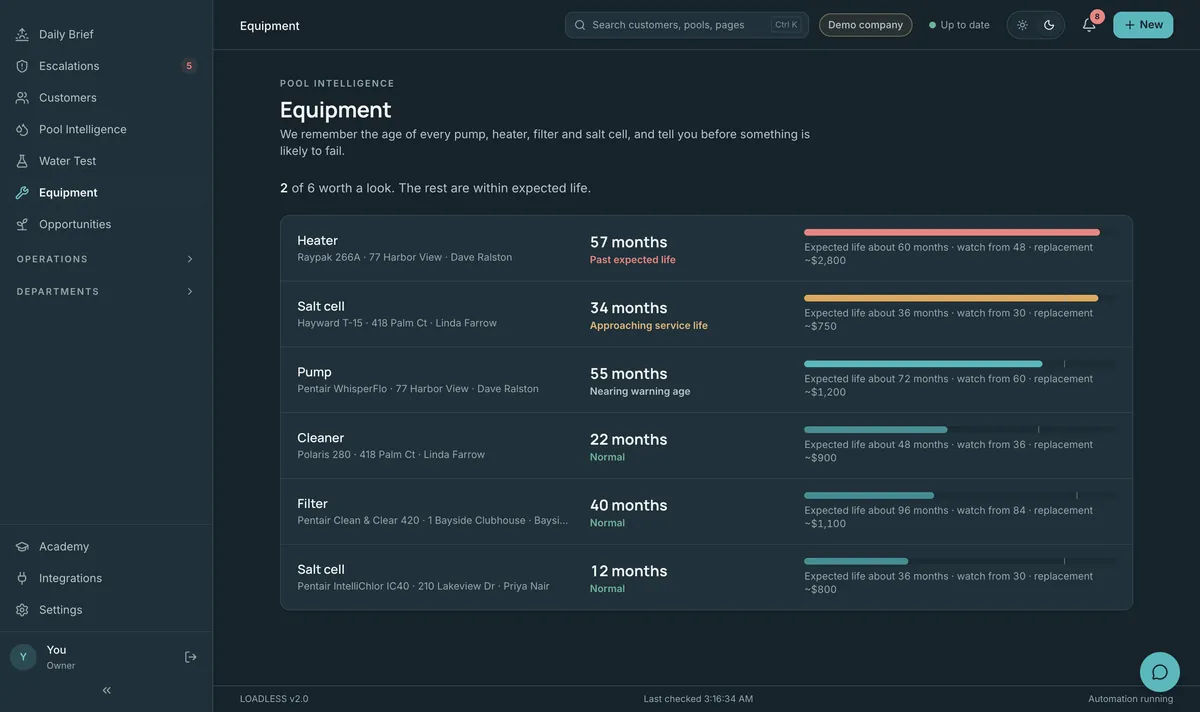
Task: Select Cleaner Polaris 280 row title
Action: click(320, 438)
